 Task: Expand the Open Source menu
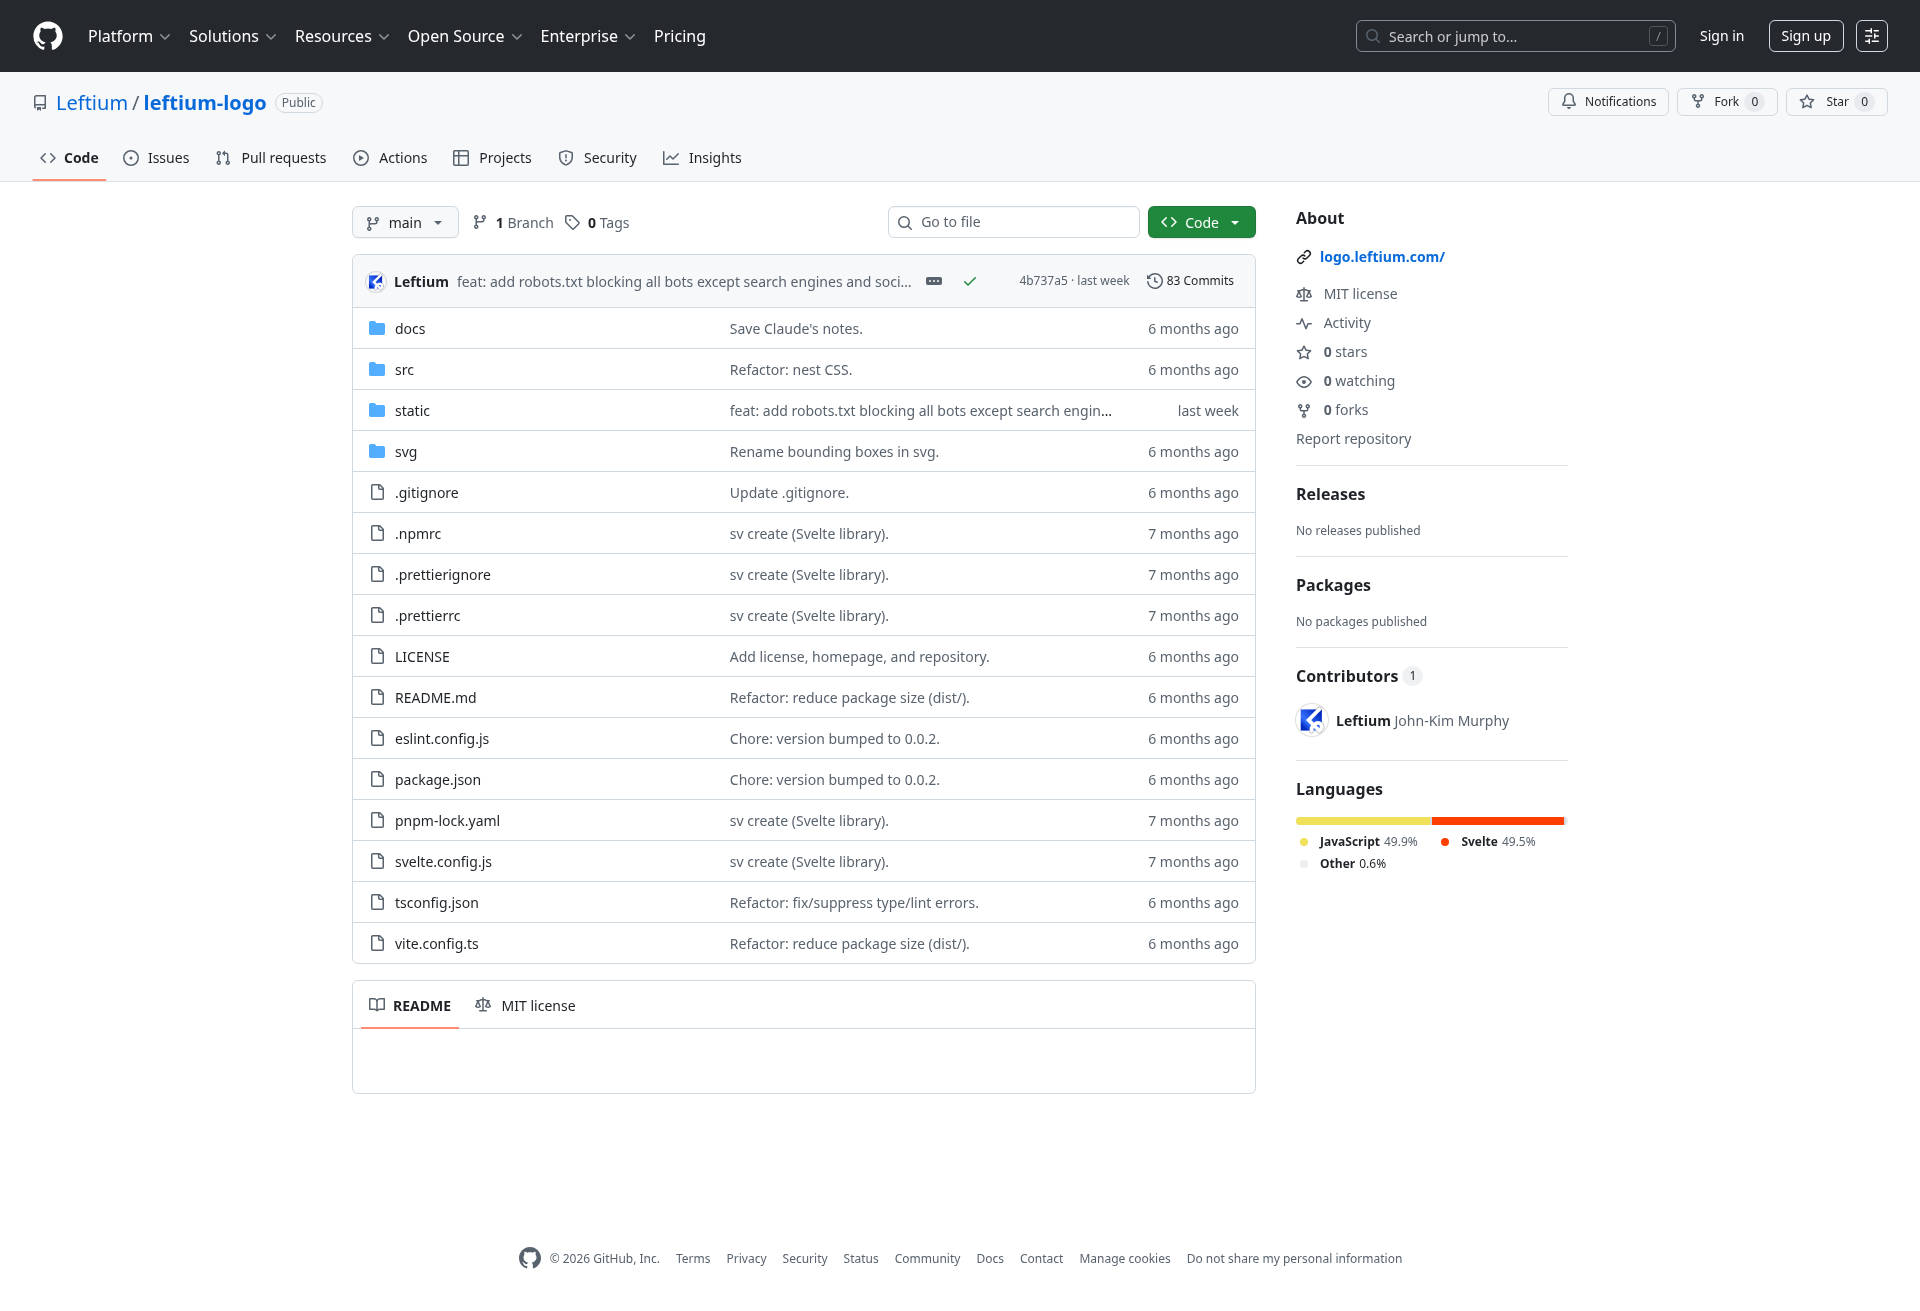click(465, 36)
